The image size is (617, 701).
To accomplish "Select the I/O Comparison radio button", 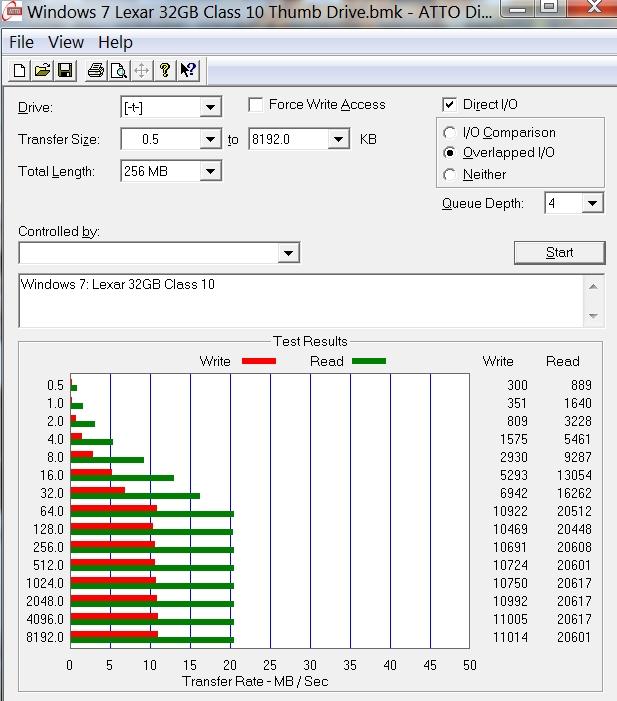I will pyautogui.click(x=449, y=133).
